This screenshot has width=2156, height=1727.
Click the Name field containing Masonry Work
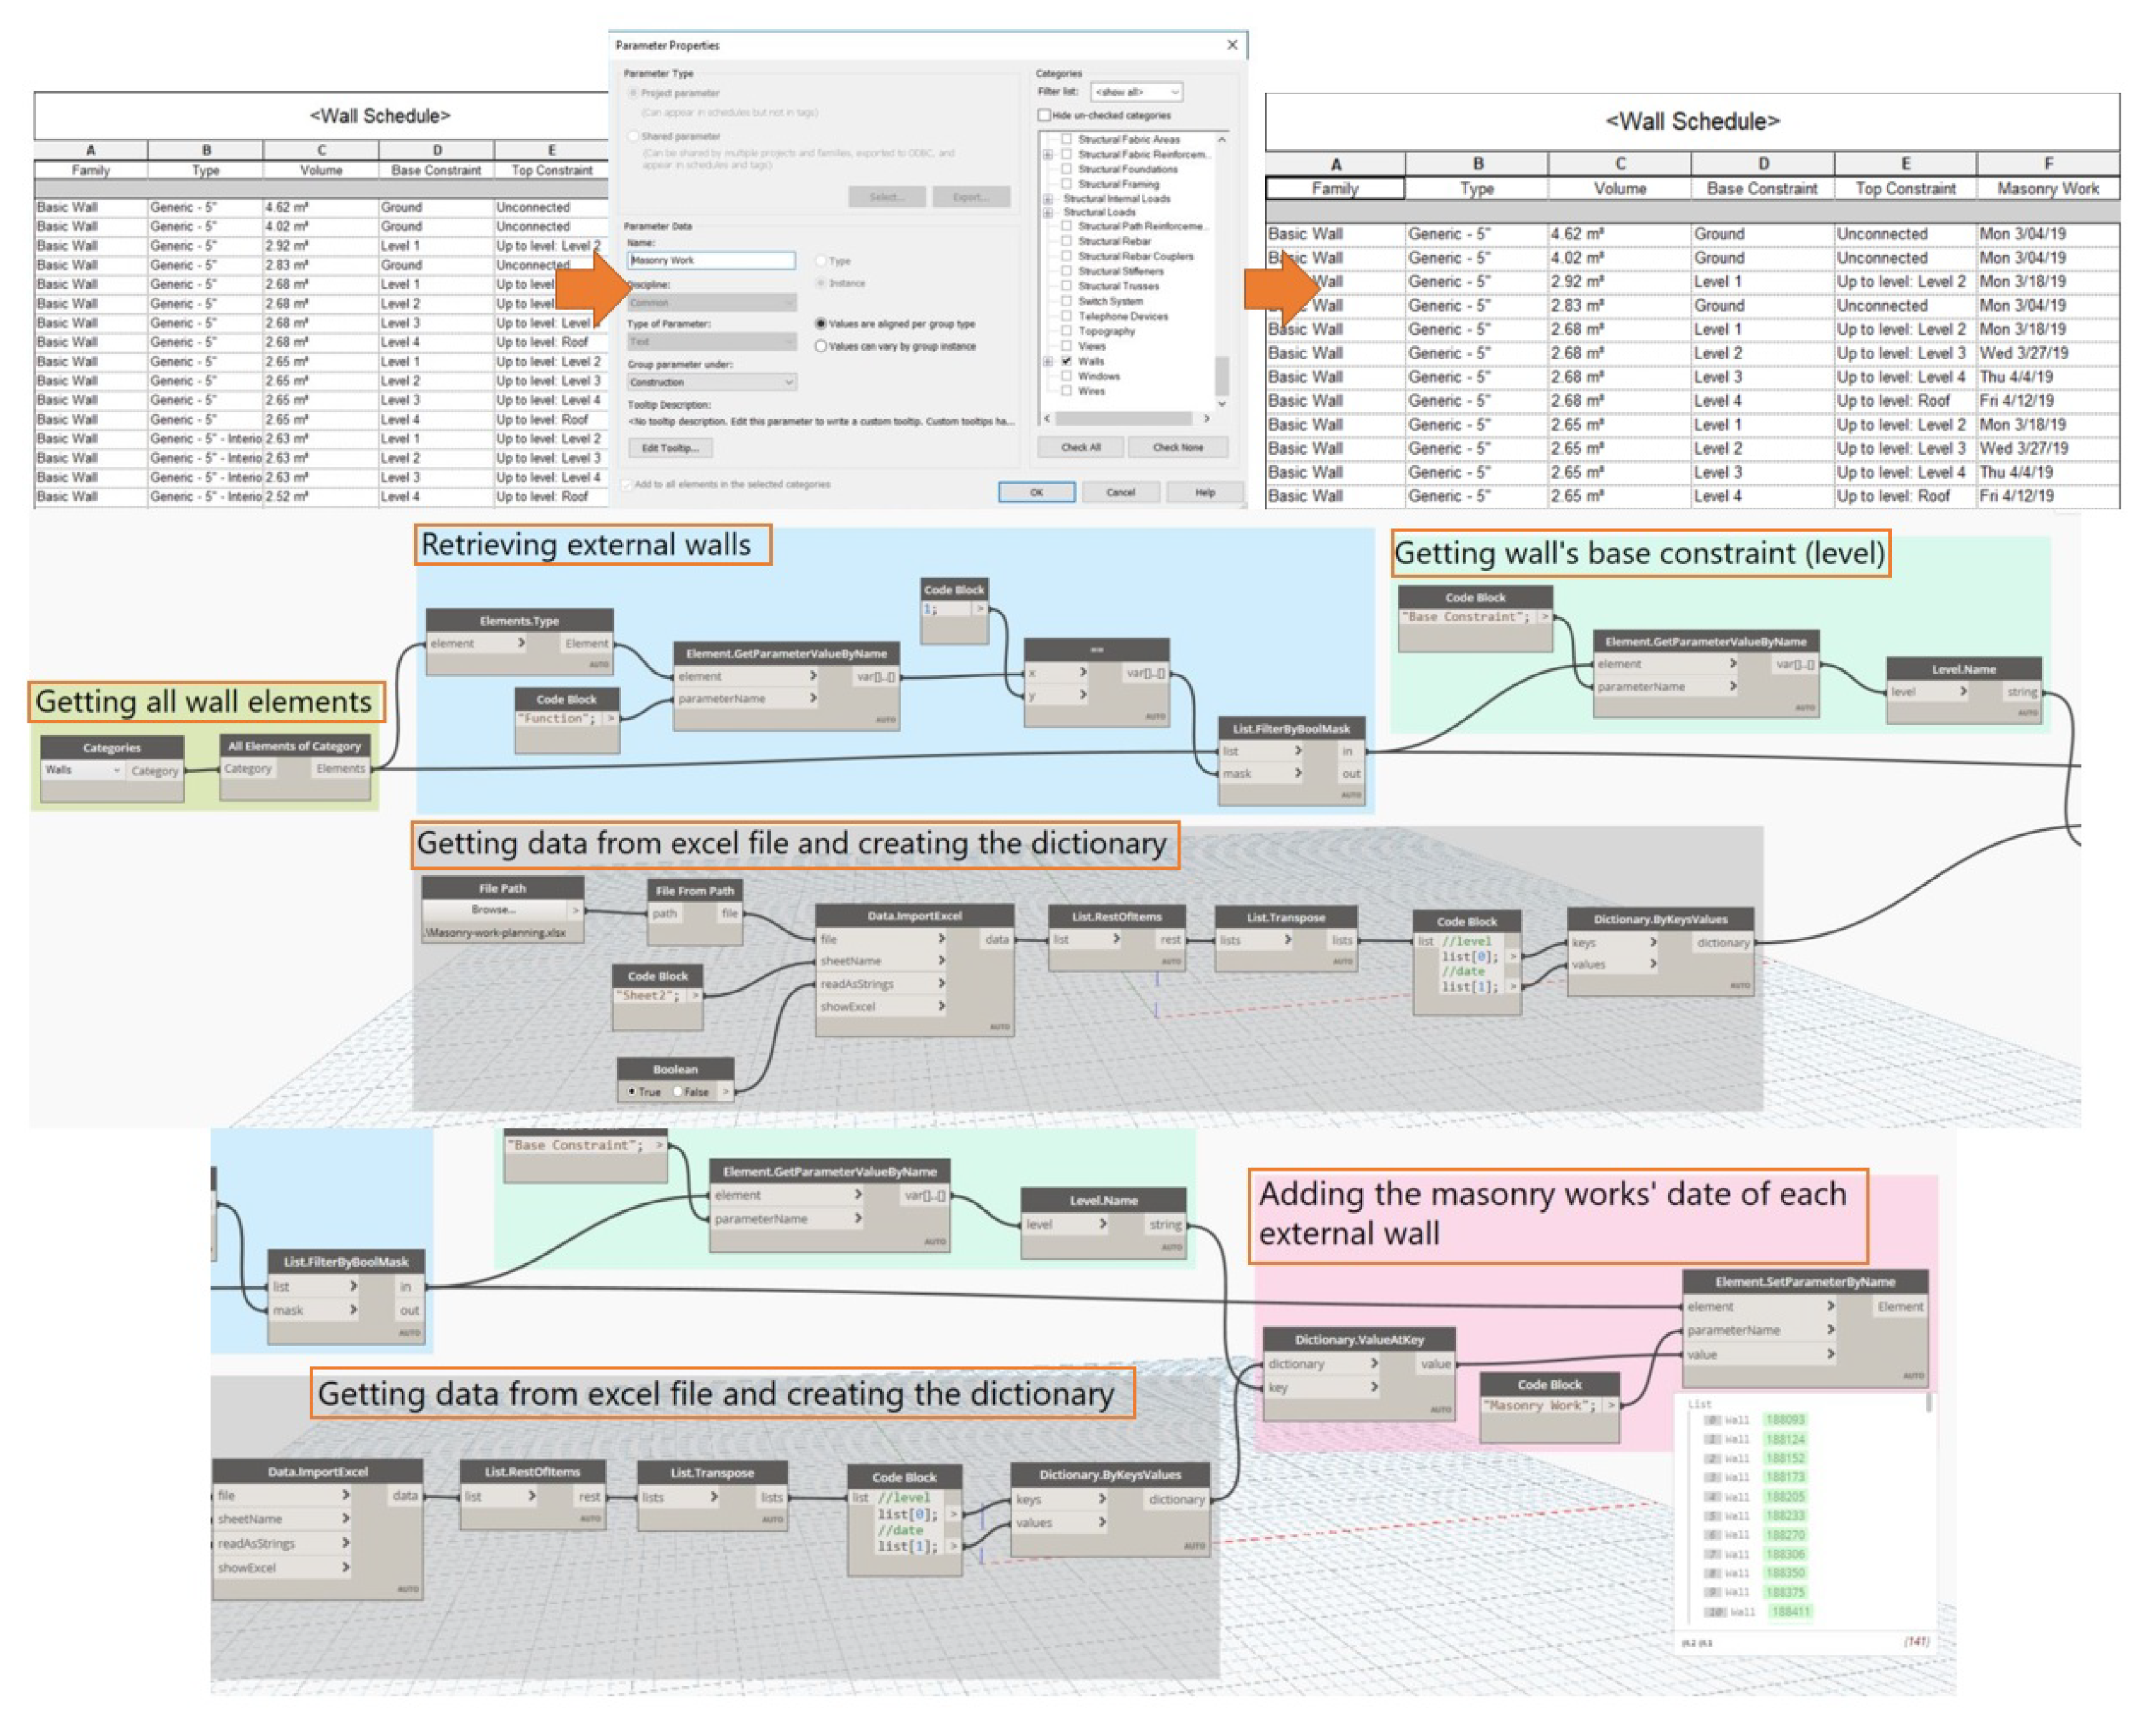click(711, 260)
